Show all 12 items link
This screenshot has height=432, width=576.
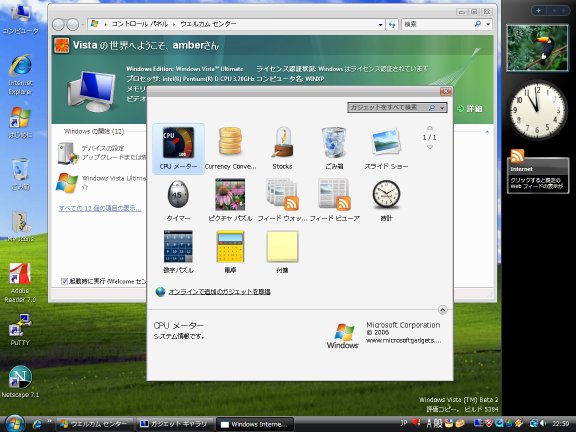pos(100,208)
